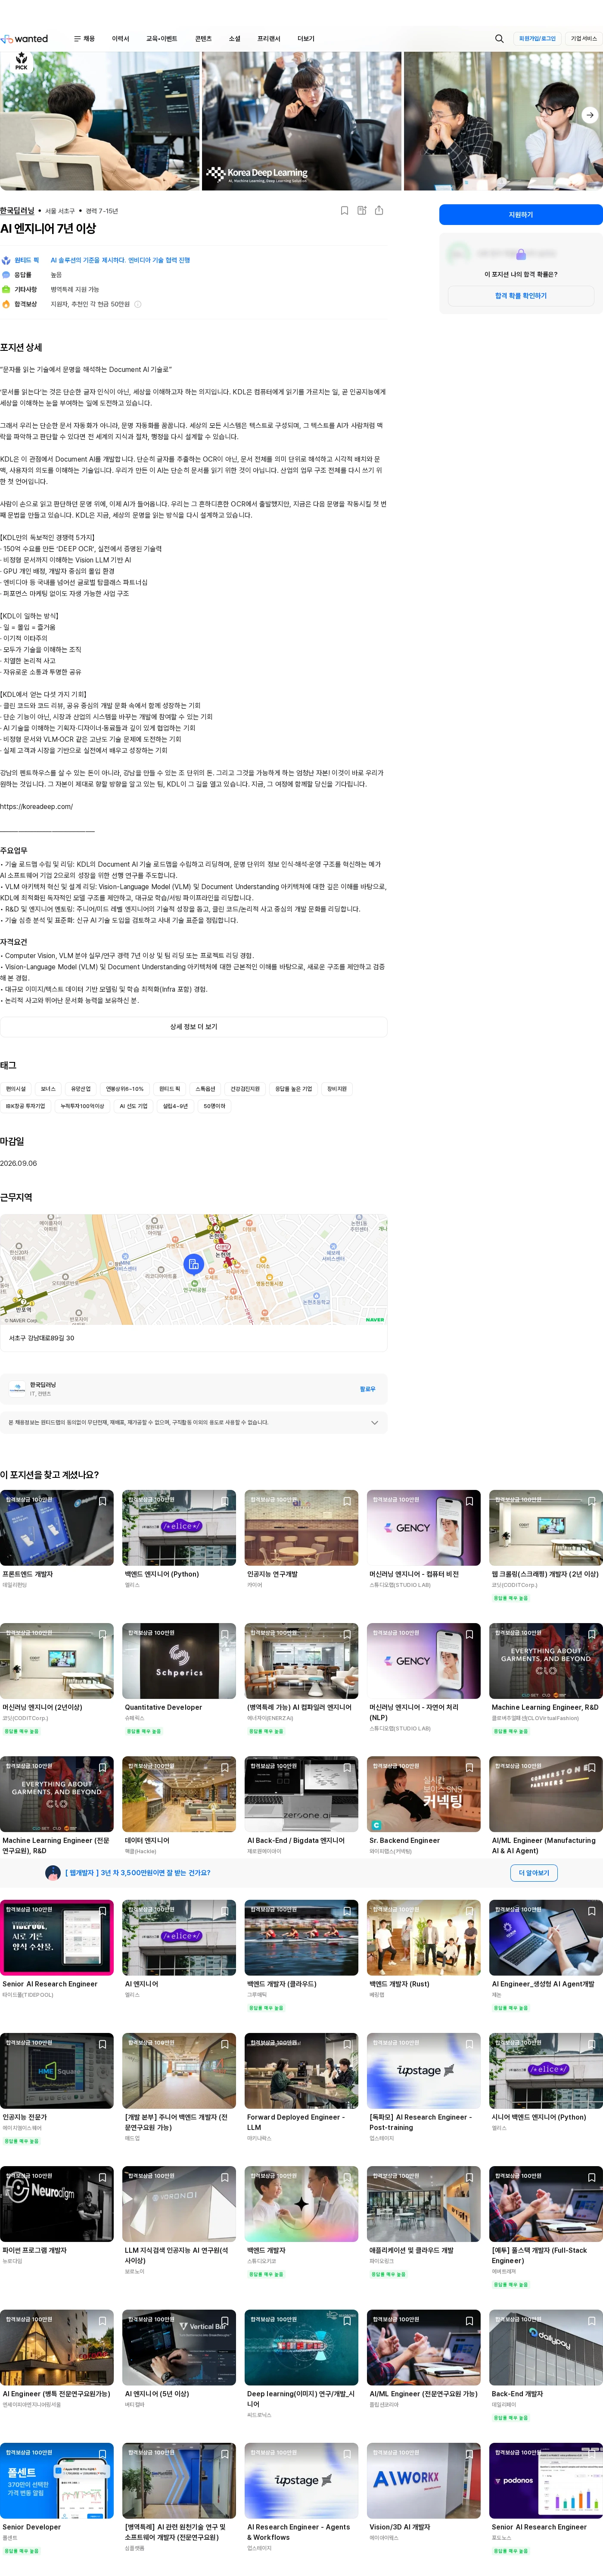This screenshot has width=603, height=2576.
Task: Select the 편의시설 tag
Action: (x=16, y=1089)
